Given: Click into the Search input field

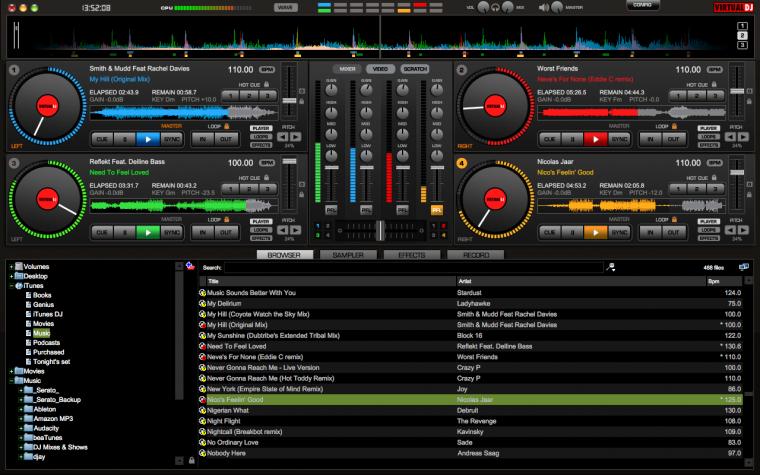Looking at the screenshot, I should point(414,268).
